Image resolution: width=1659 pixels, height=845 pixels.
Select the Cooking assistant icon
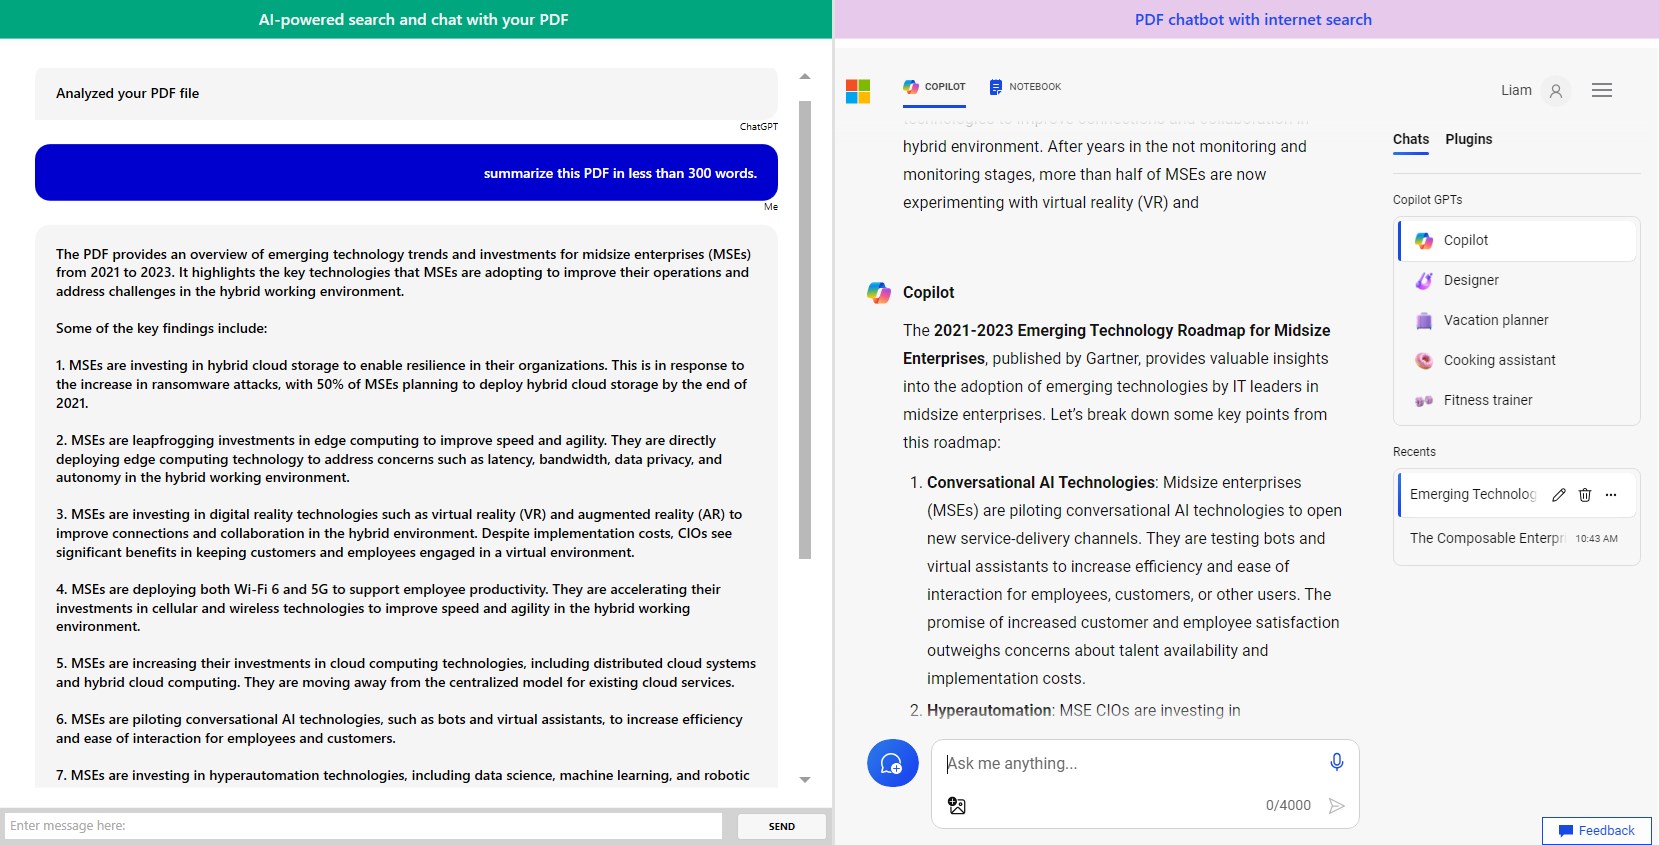pos(1424,360)
